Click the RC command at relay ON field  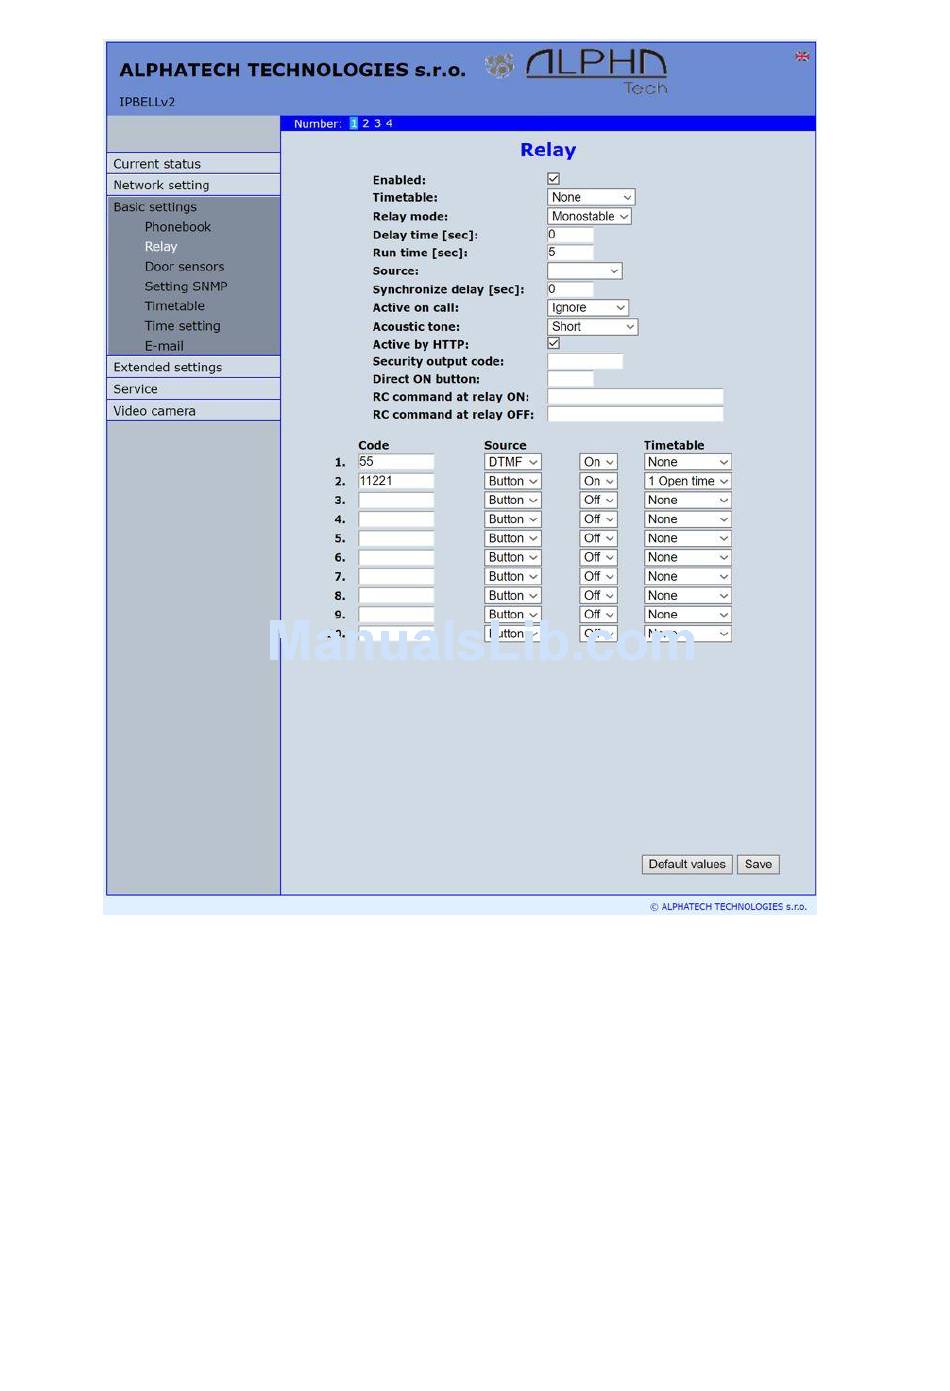point(635,397)
